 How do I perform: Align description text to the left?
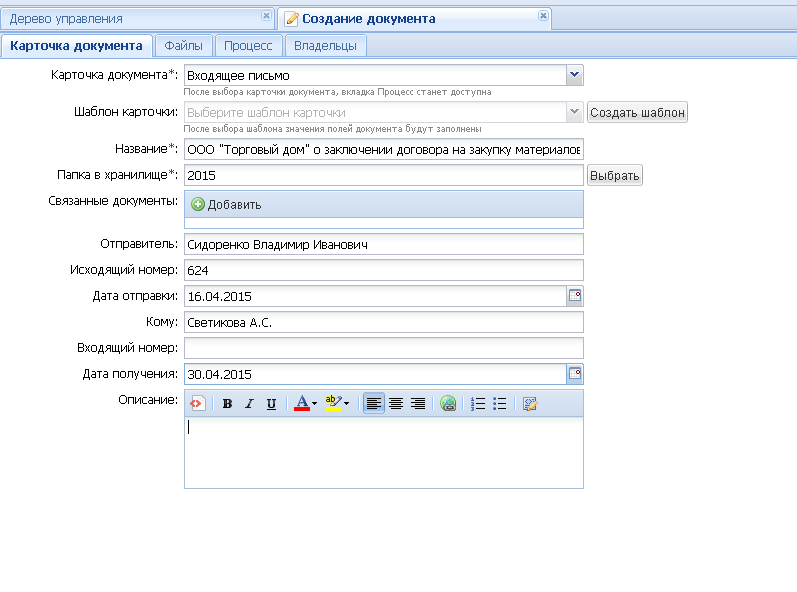tap(373, 404)
